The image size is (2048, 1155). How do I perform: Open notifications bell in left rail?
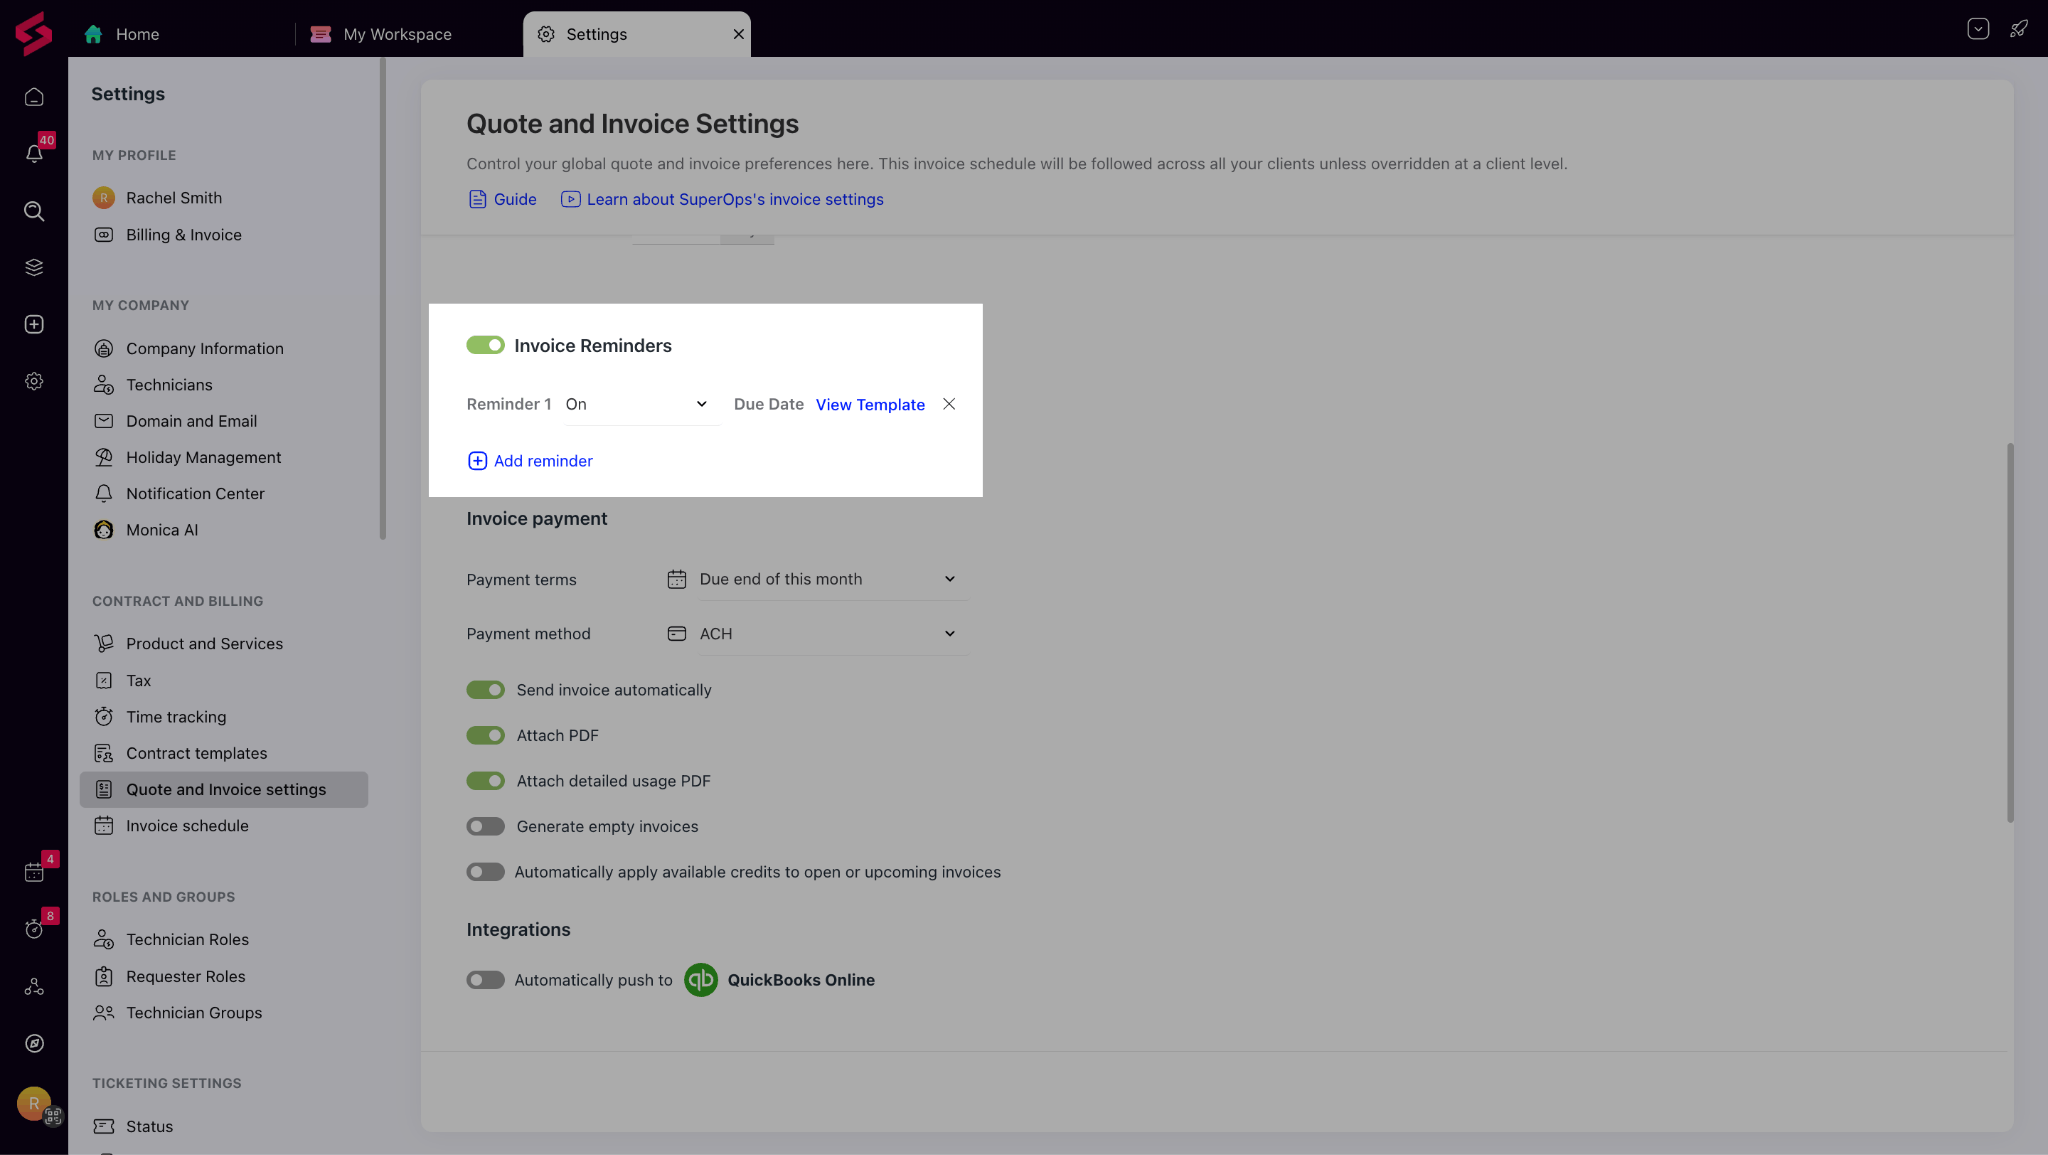click(34, 153)
